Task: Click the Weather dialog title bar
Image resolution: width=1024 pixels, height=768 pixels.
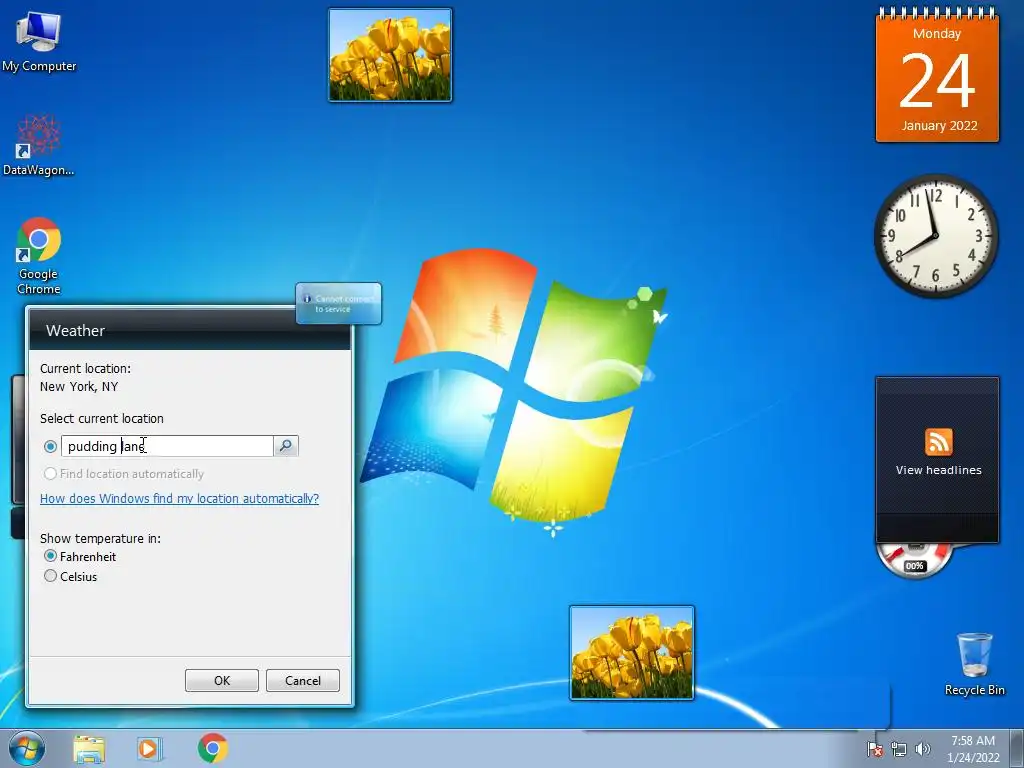Action: pos(189,330)
